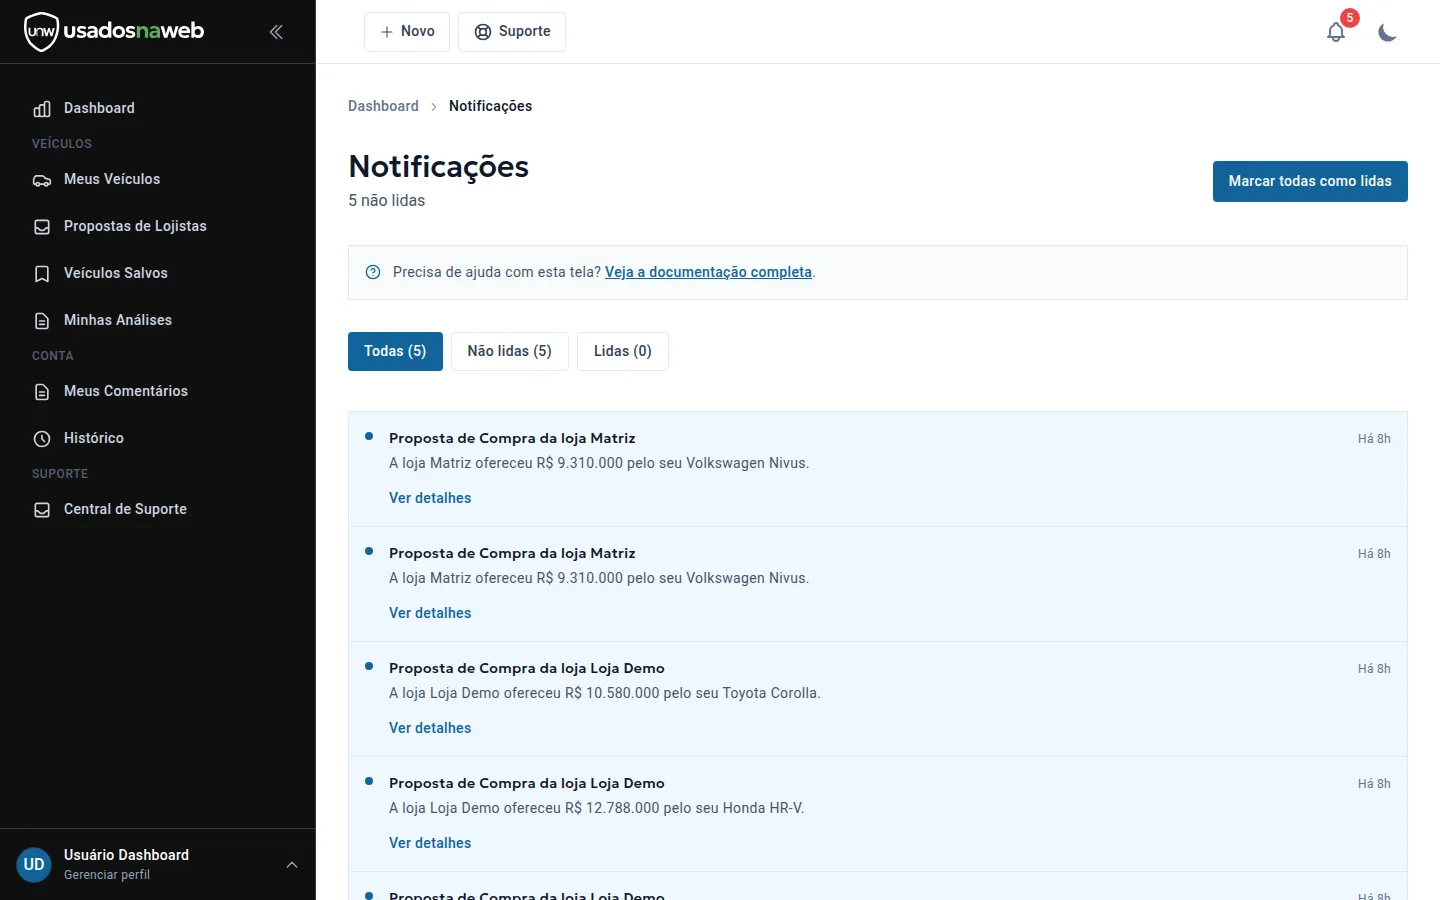Click the inbox icon for Propostas de Lojistas
Screen dimensions: 1440x900
click(42, 227)
